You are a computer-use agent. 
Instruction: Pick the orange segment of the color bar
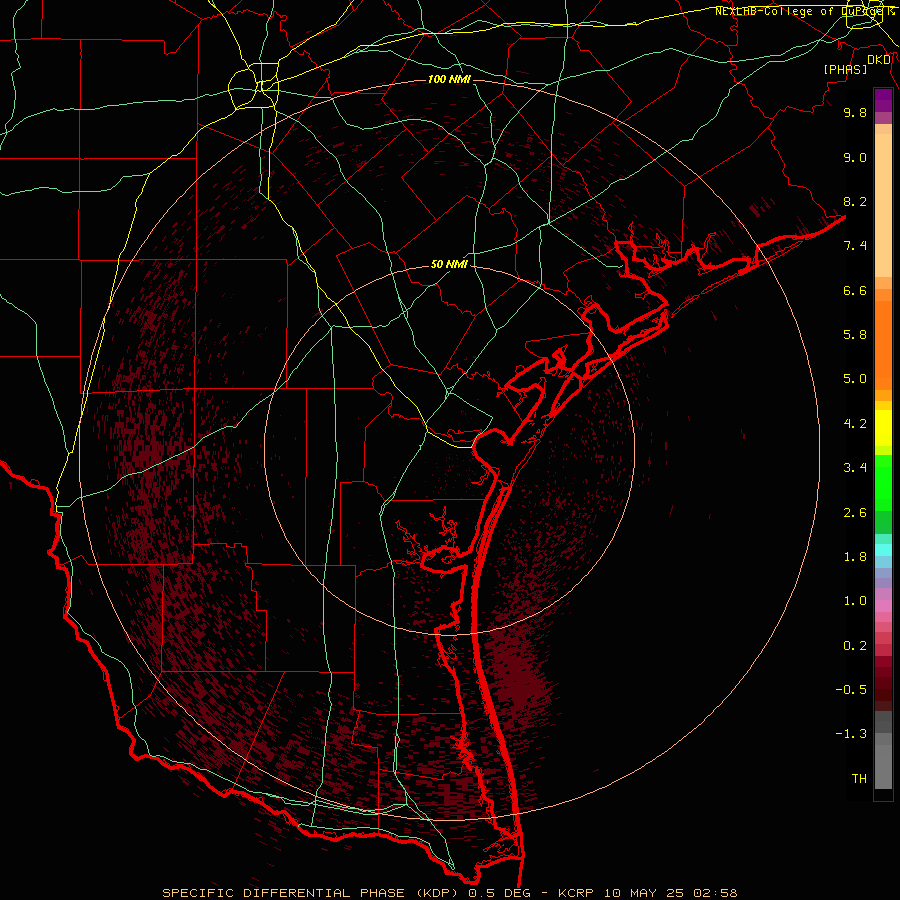click(x=883, y=344)
